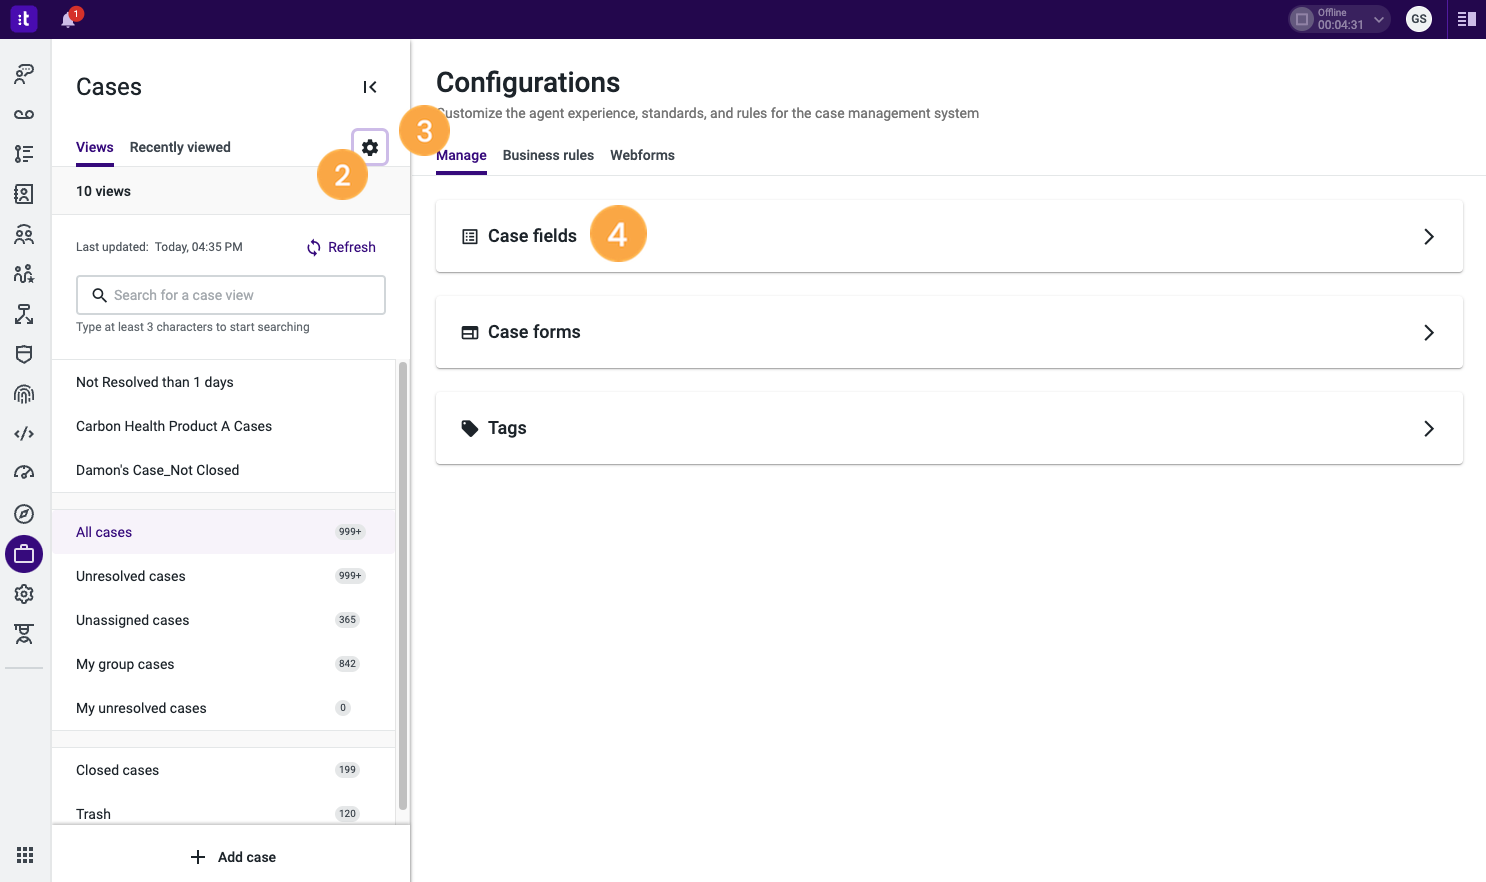Select the Webforms tab
Image resolution: width=1486 pixels, height=882 pixels.
[642, 155]
